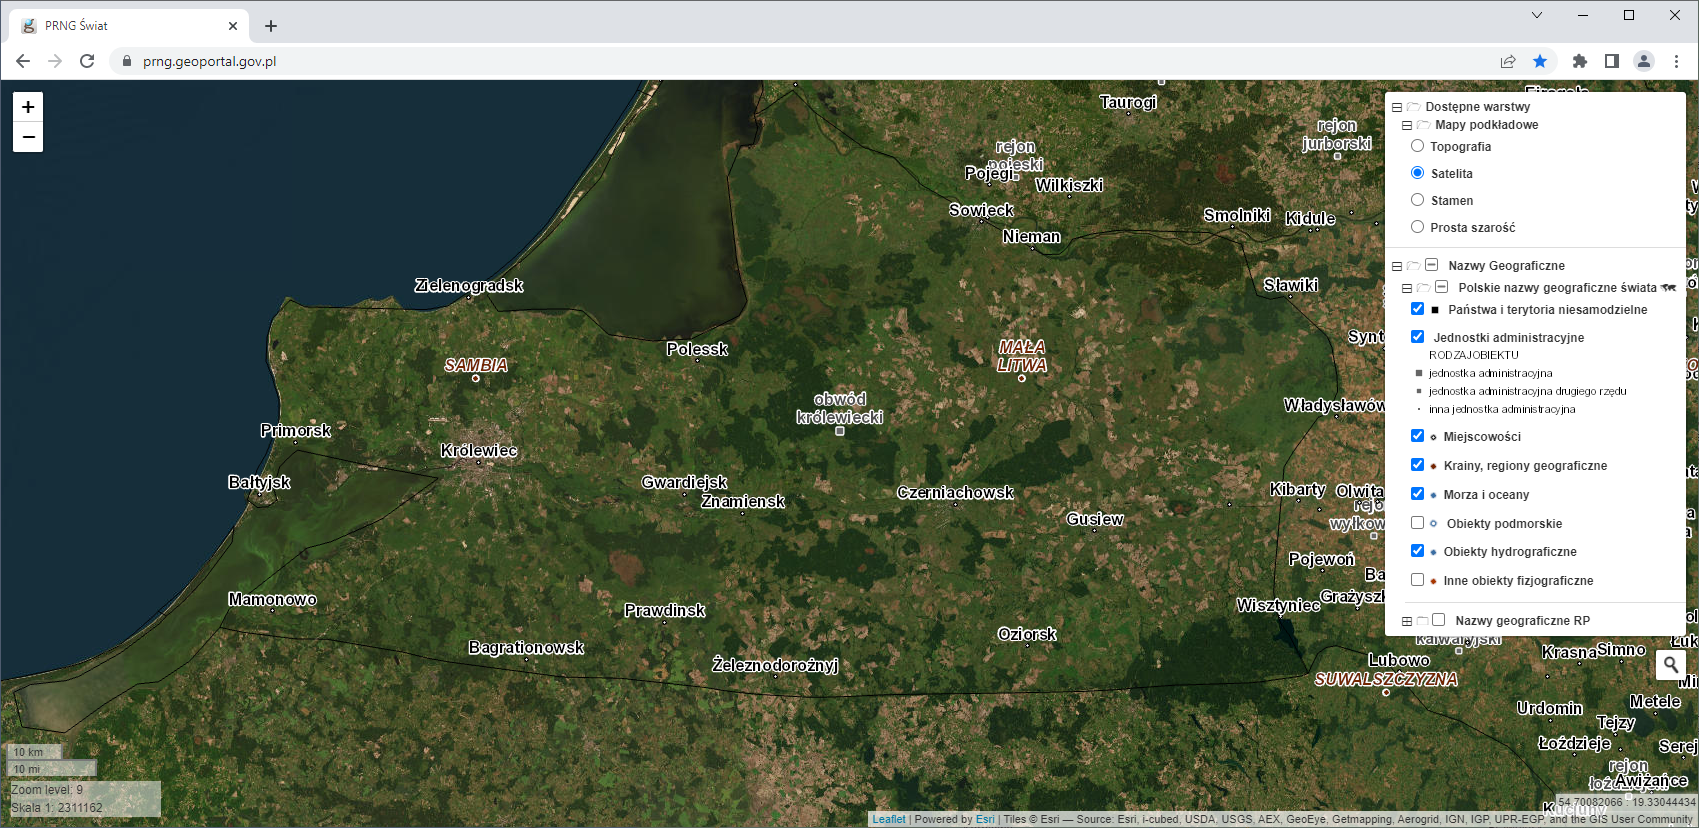Click the share page icon
This screenshot has width=1699, height=828.
click(x=1508, y=61)
